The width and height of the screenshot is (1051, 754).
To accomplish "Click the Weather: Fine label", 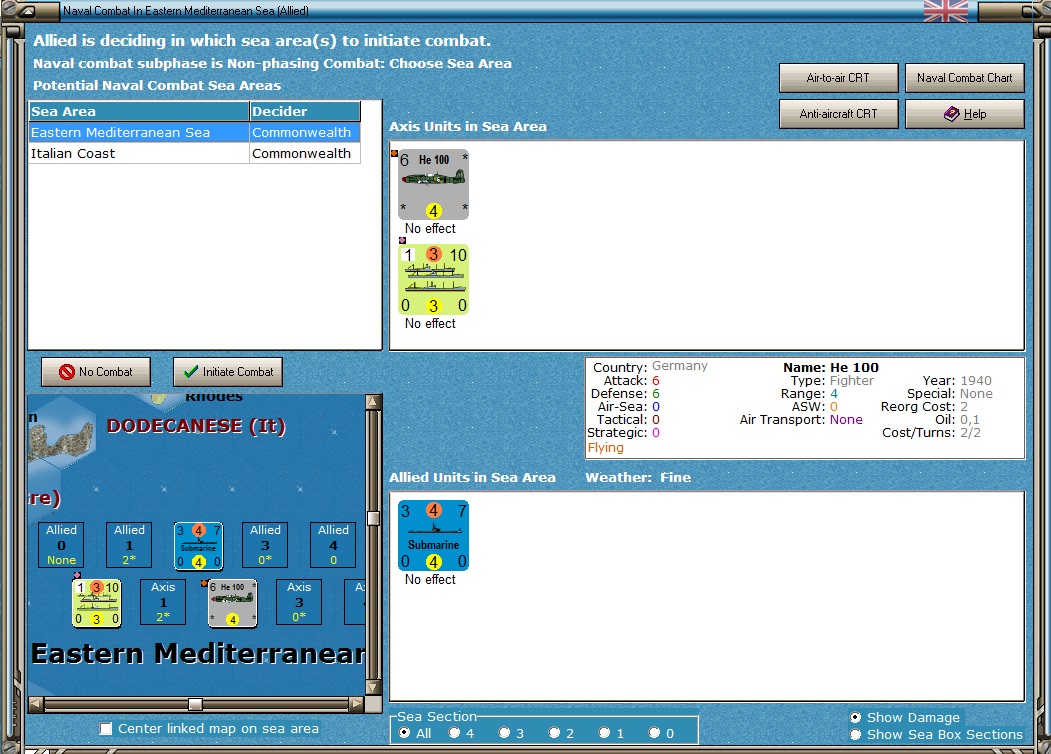I will pos(638,477).
